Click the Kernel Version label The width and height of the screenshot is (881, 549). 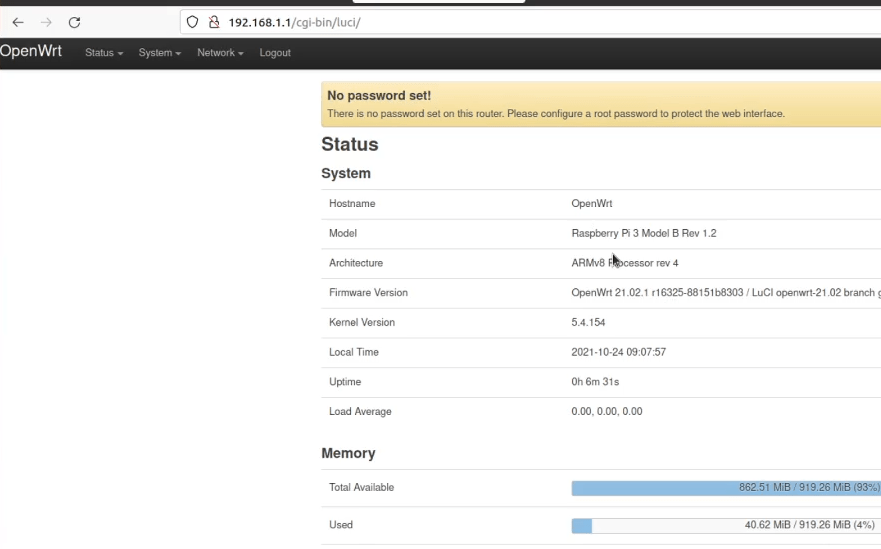point(362,323)
